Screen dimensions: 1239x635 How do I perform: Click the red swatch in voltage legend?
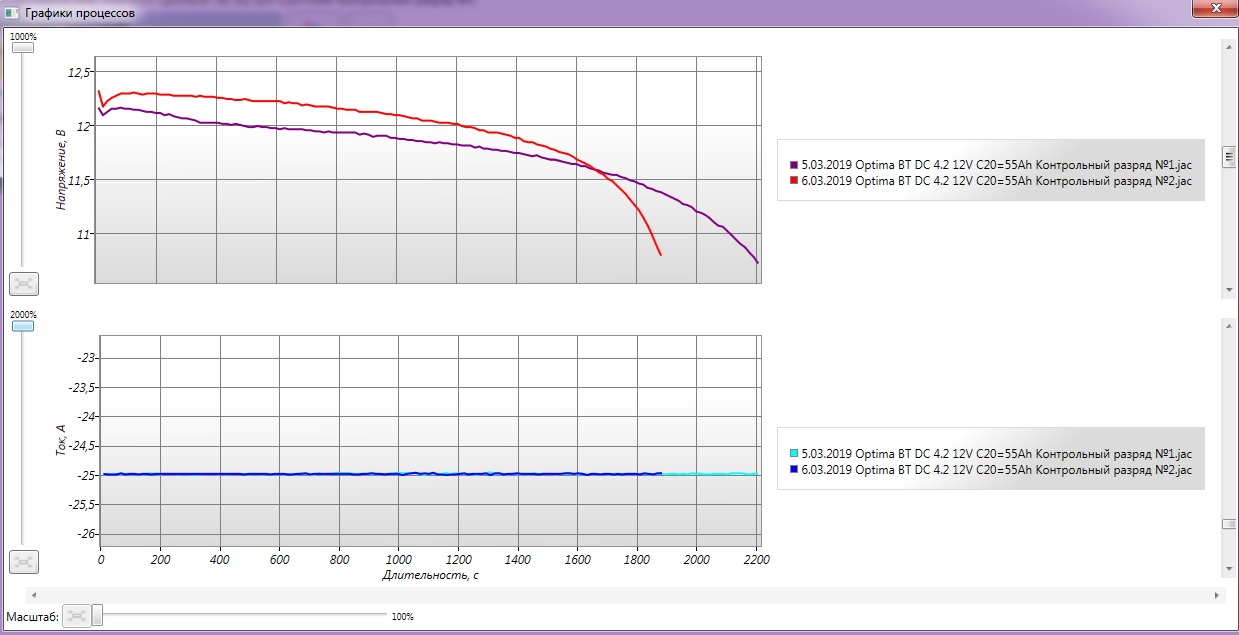click(794, 181)
